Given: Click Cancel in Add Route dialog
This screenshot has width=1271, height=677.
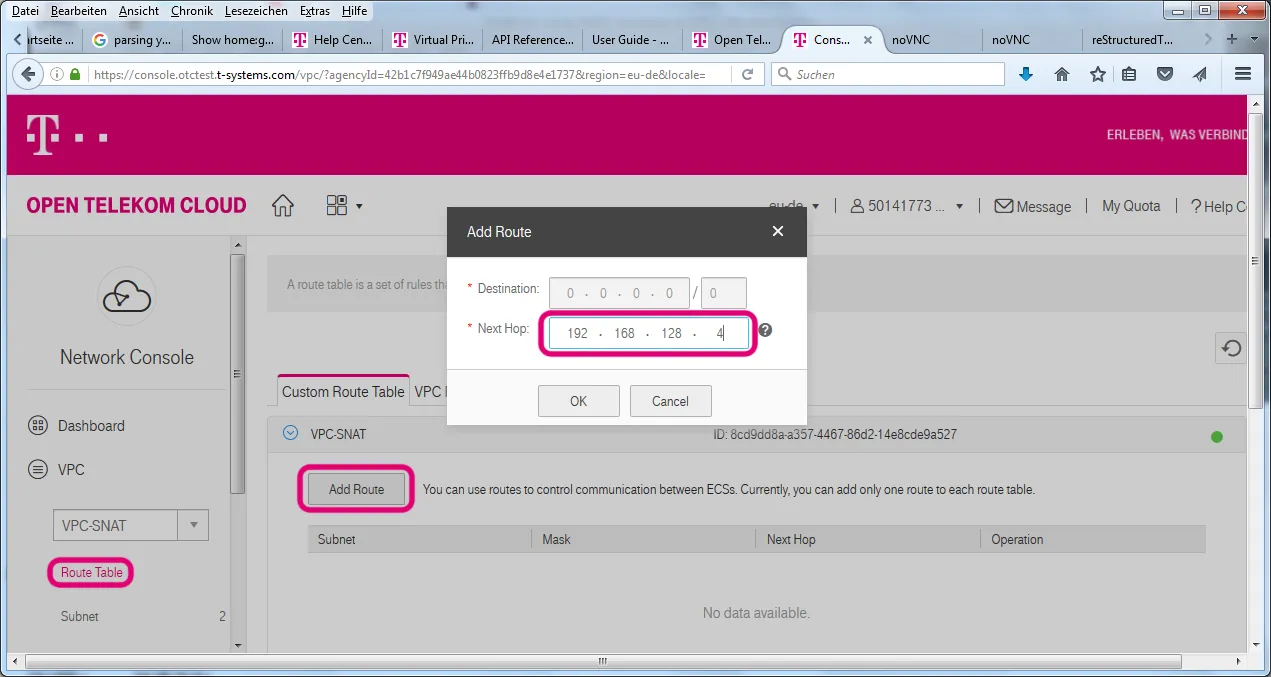Looking at the screenshot, I should click(670, 401).
